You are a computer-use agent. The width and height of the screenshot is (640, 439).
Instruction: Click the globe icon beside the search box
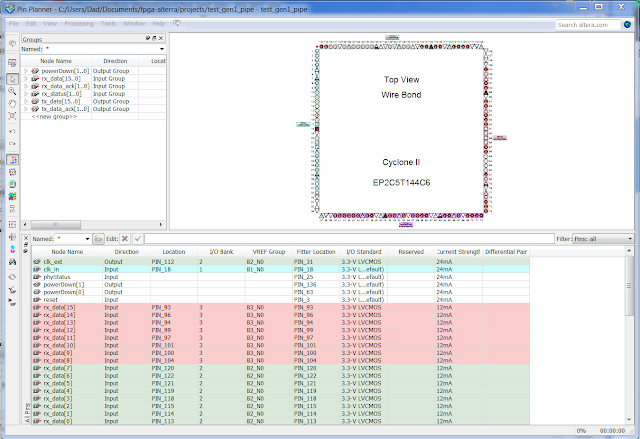627,25
